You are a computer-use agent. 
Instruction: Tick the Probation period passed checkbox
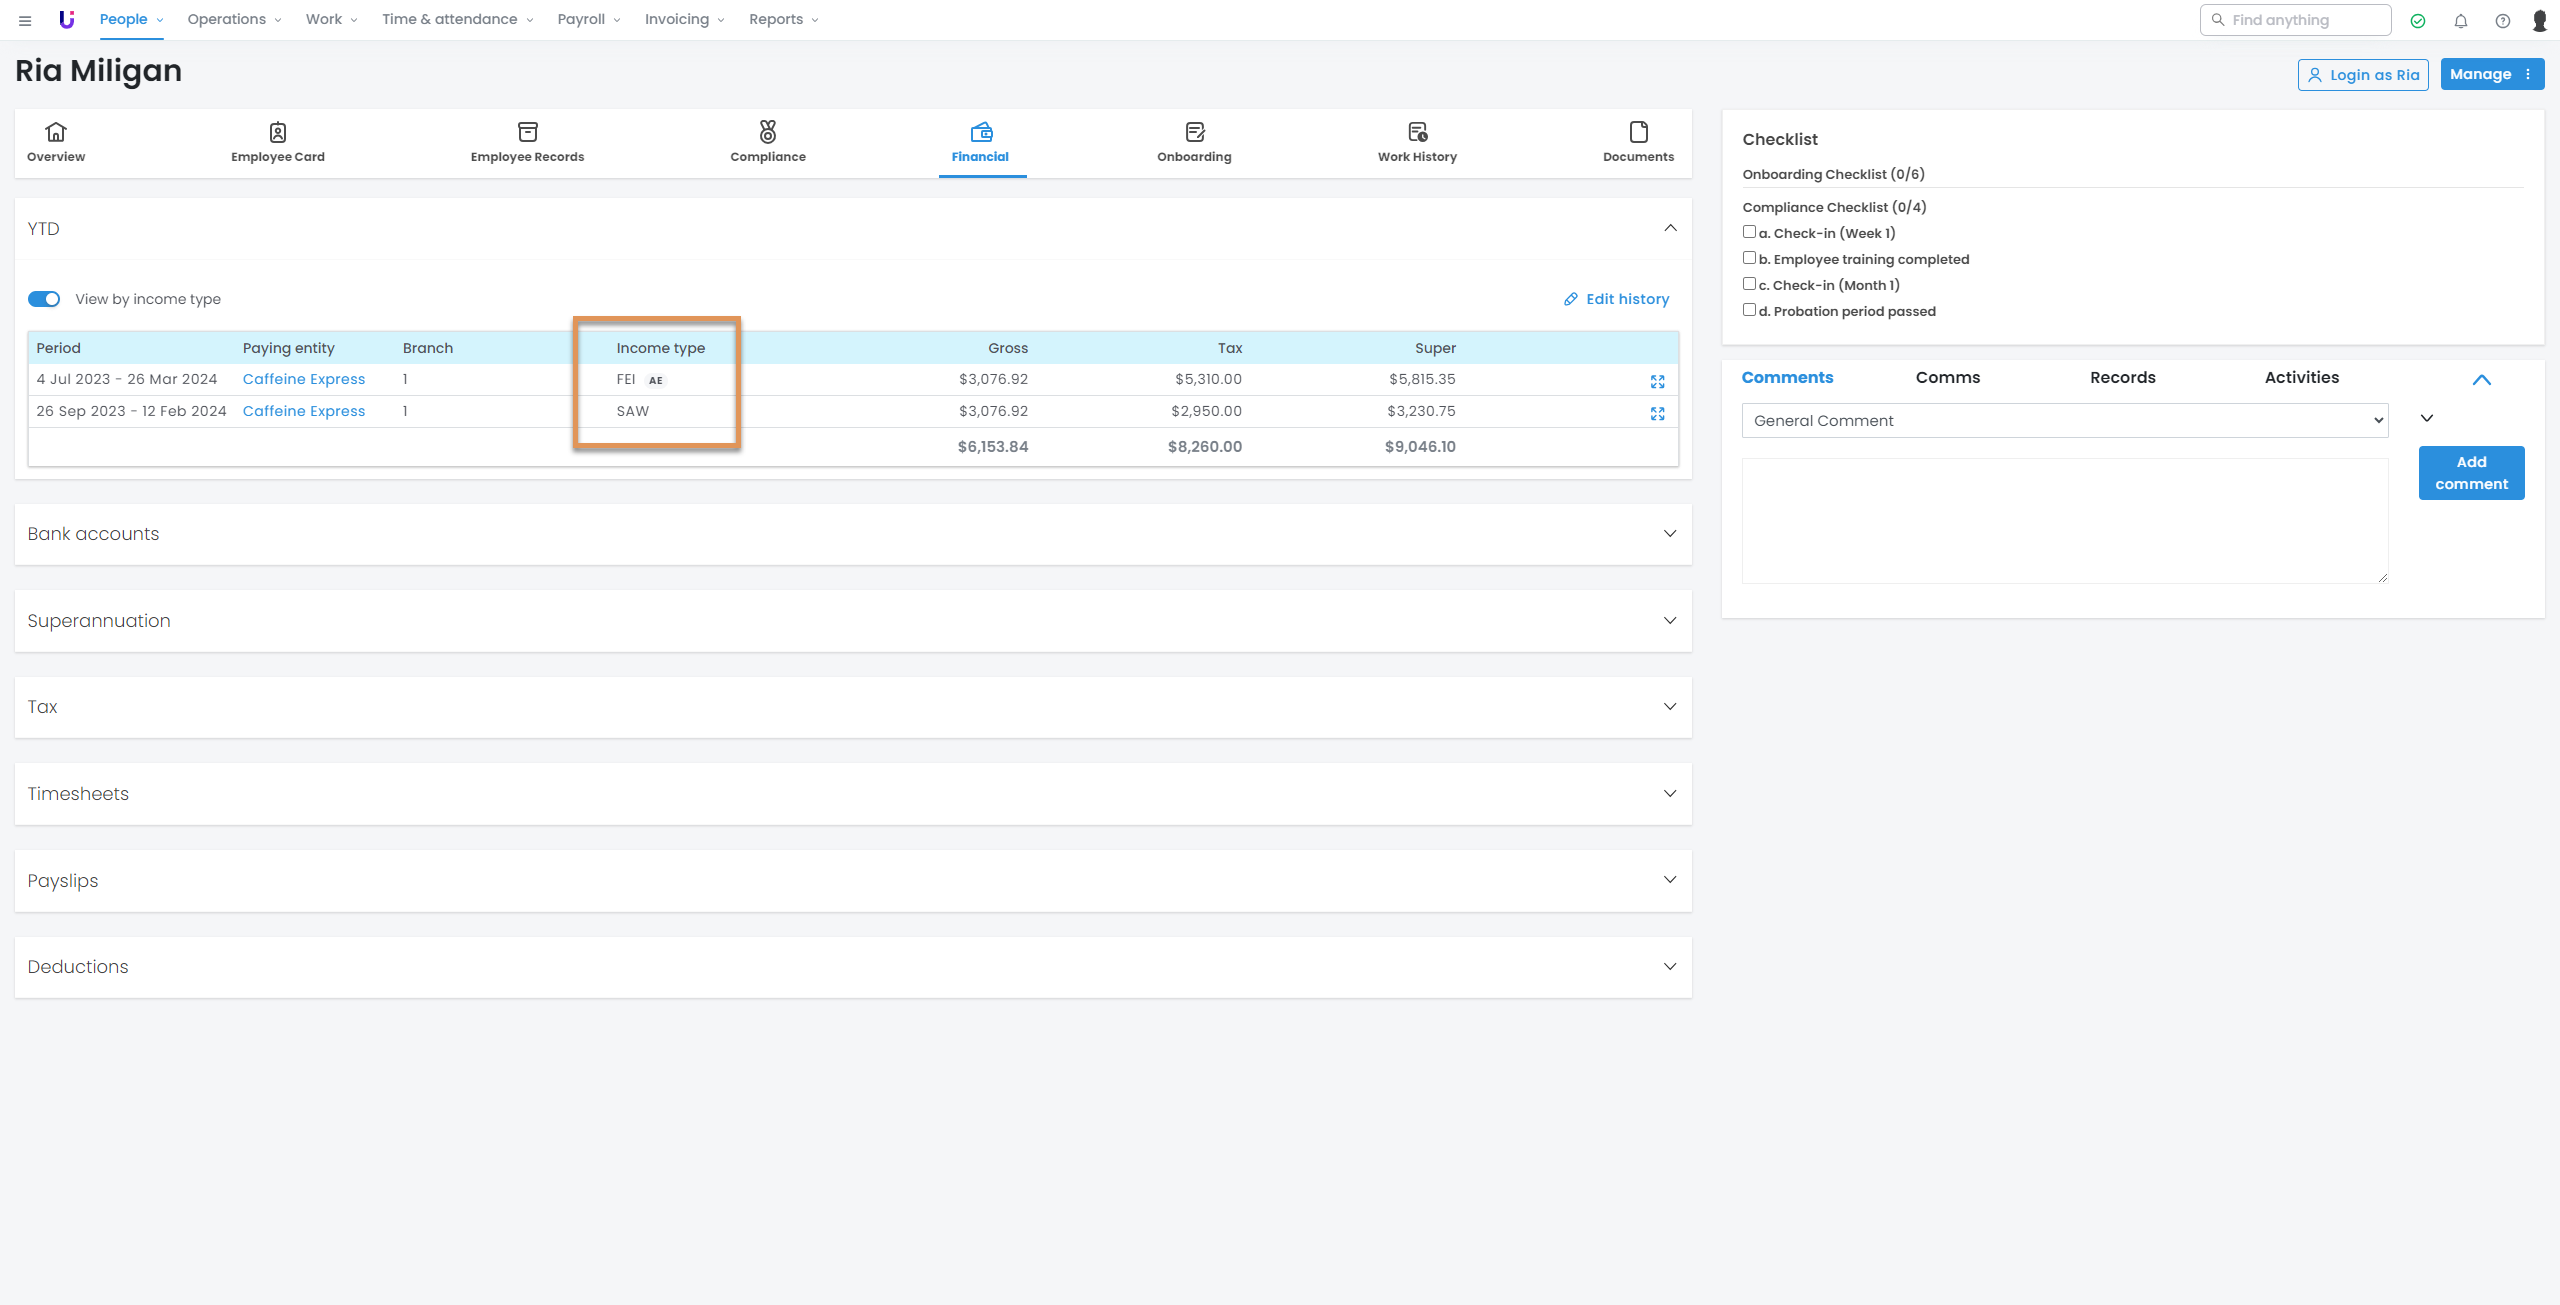[1749, 310]
